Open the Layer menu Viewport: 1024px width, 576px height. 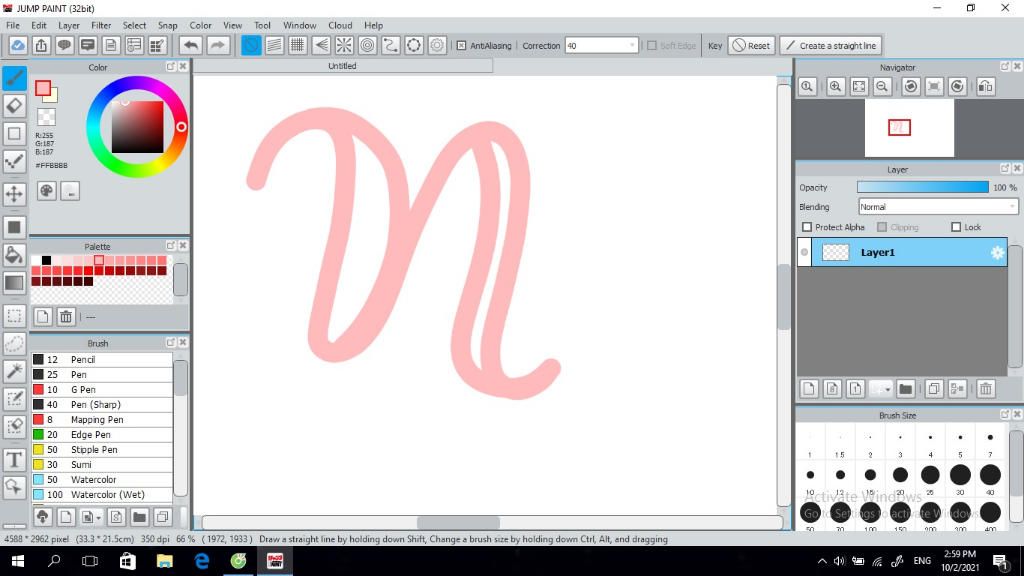click(x=69, y=25)
